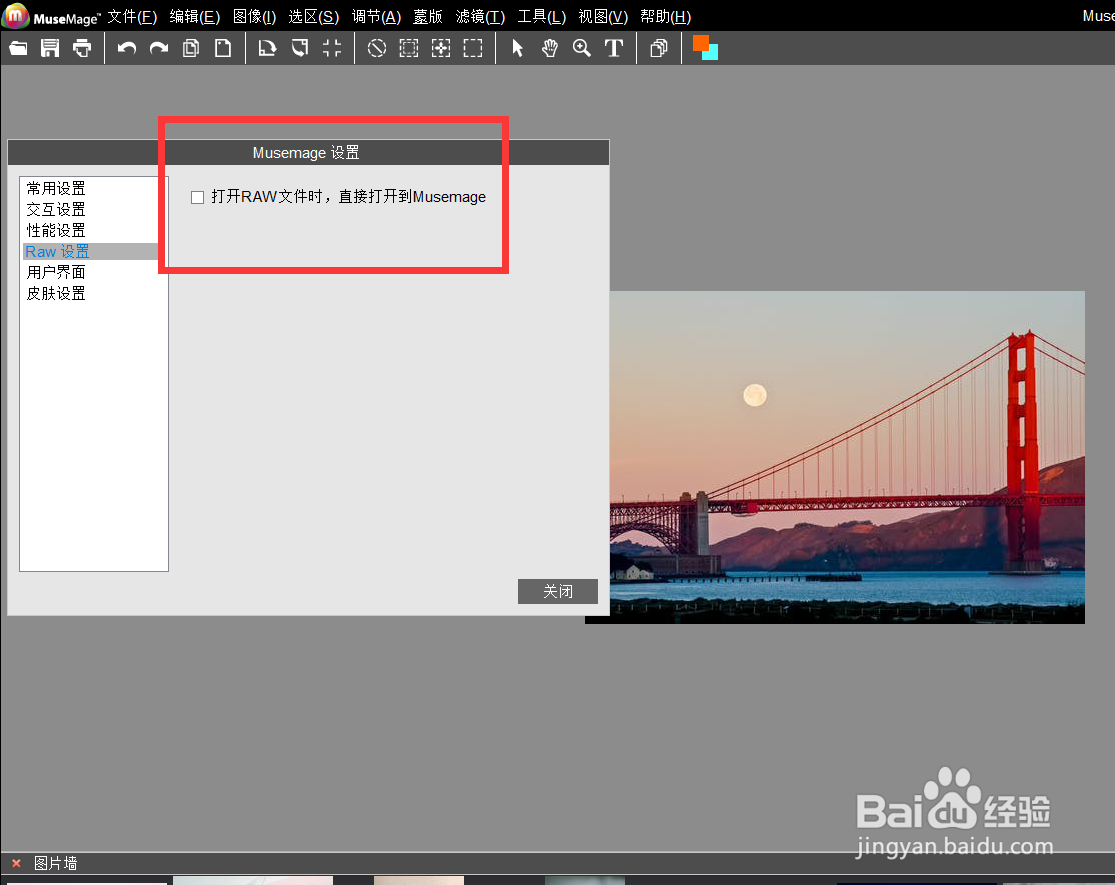The width and height of the screenshot is (1115, 885).
Task: Click the double dashed-square selection icon
Action: (409, 48)
